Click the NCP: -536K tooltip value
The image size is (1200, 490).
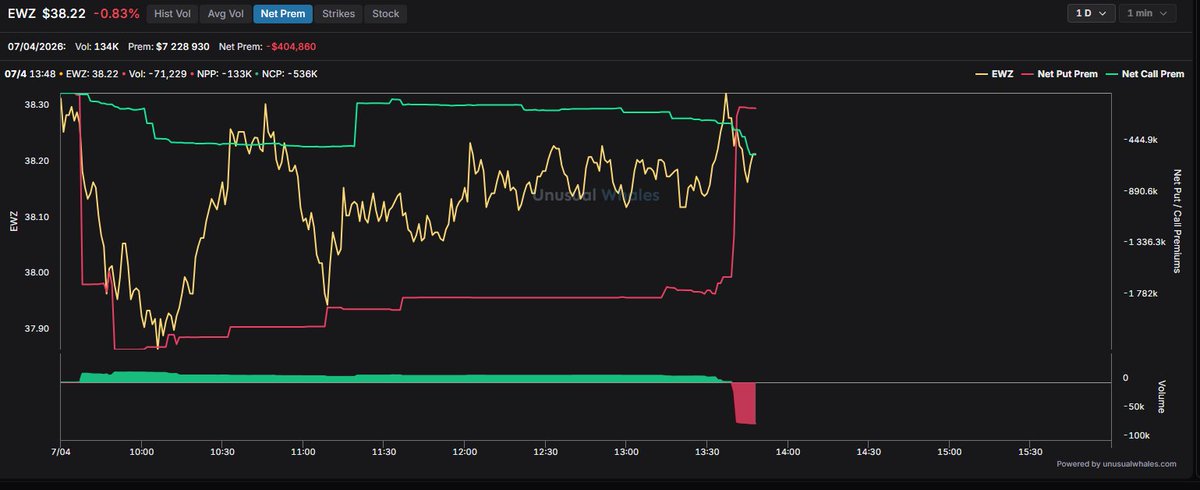click(x=287, y=74)
